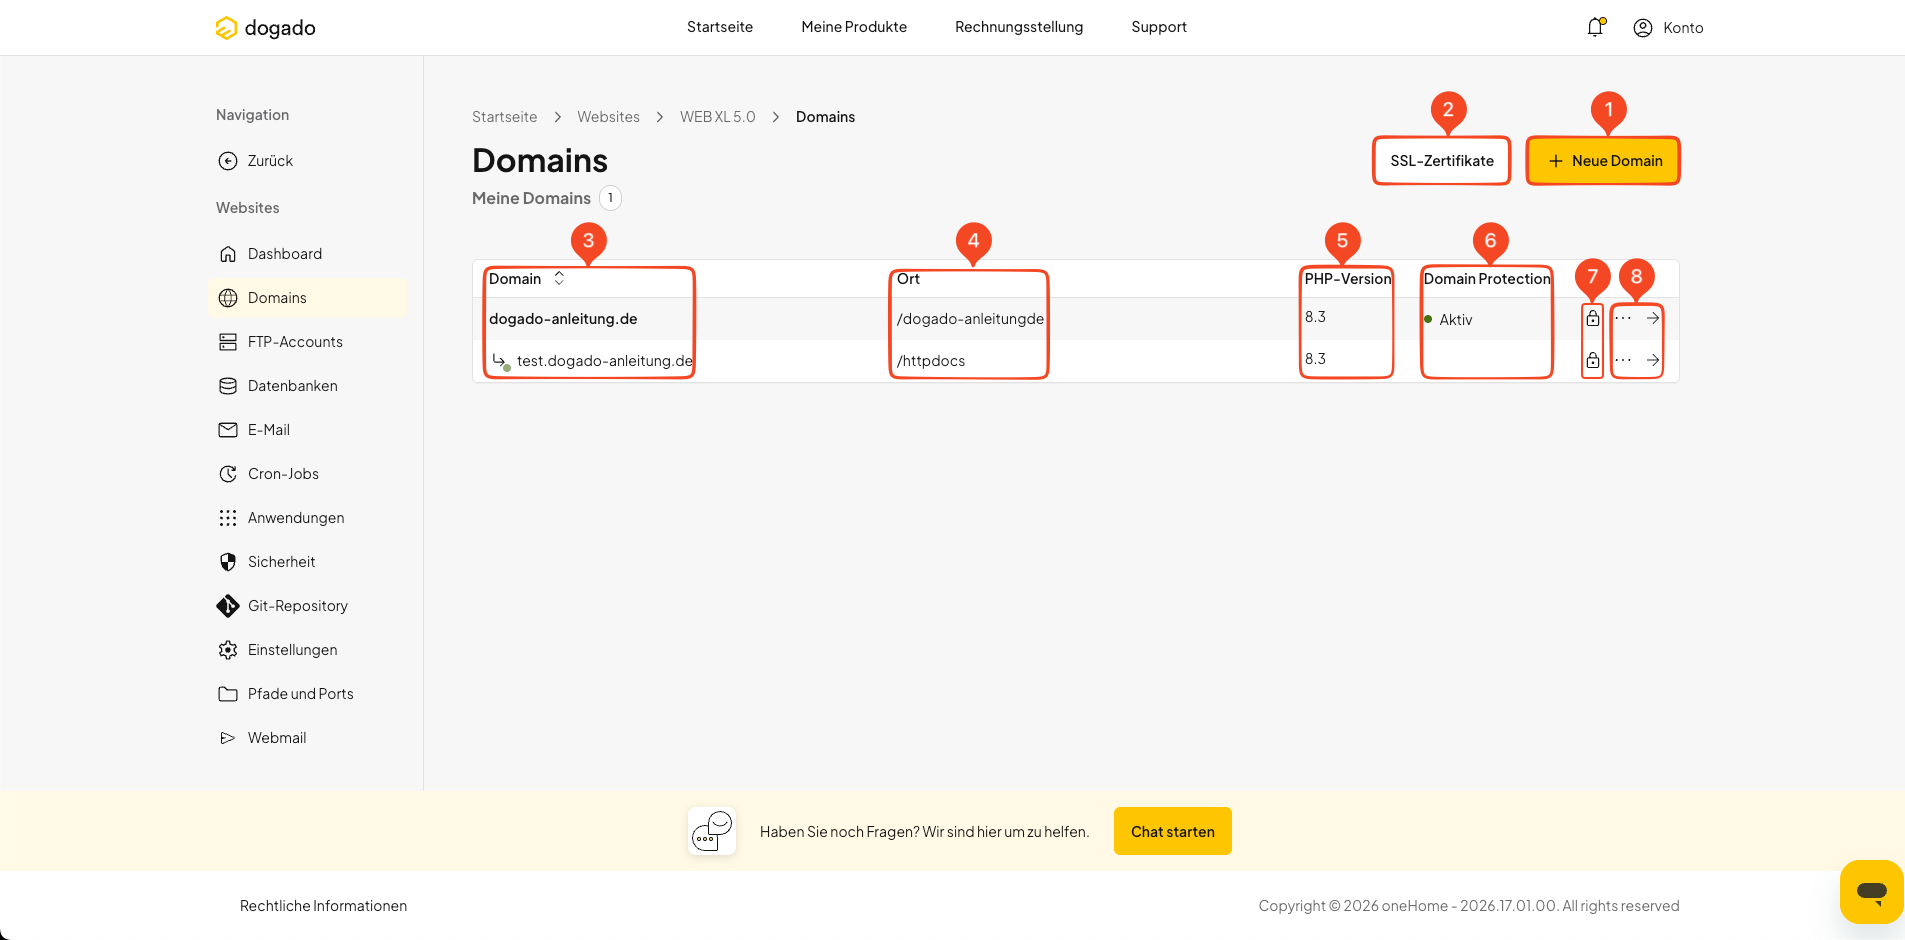Click the Startseite breadcrumb link
This screenshot has height=940, width=1905.
coord(504,117)
